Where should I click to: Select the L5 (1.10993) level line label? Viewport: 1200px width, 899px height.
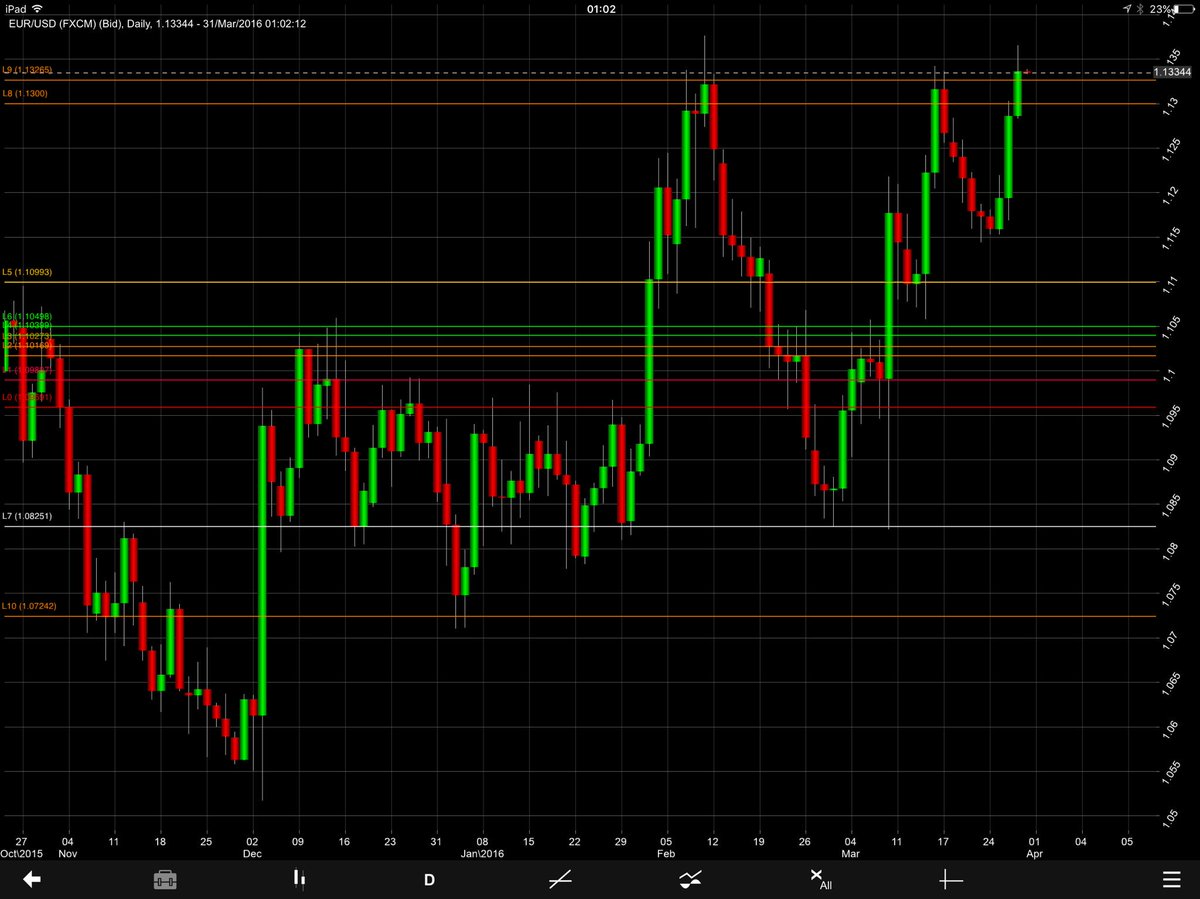click(27, 272)
